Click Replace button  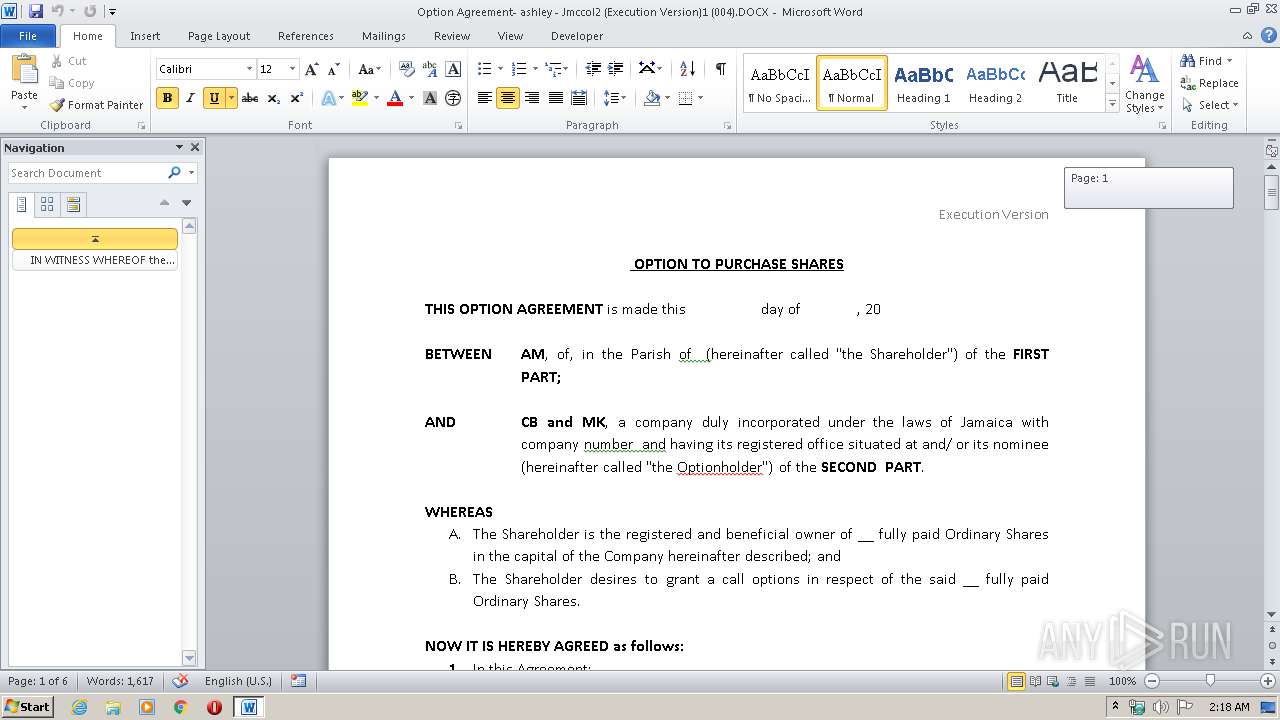(1209, 83)
